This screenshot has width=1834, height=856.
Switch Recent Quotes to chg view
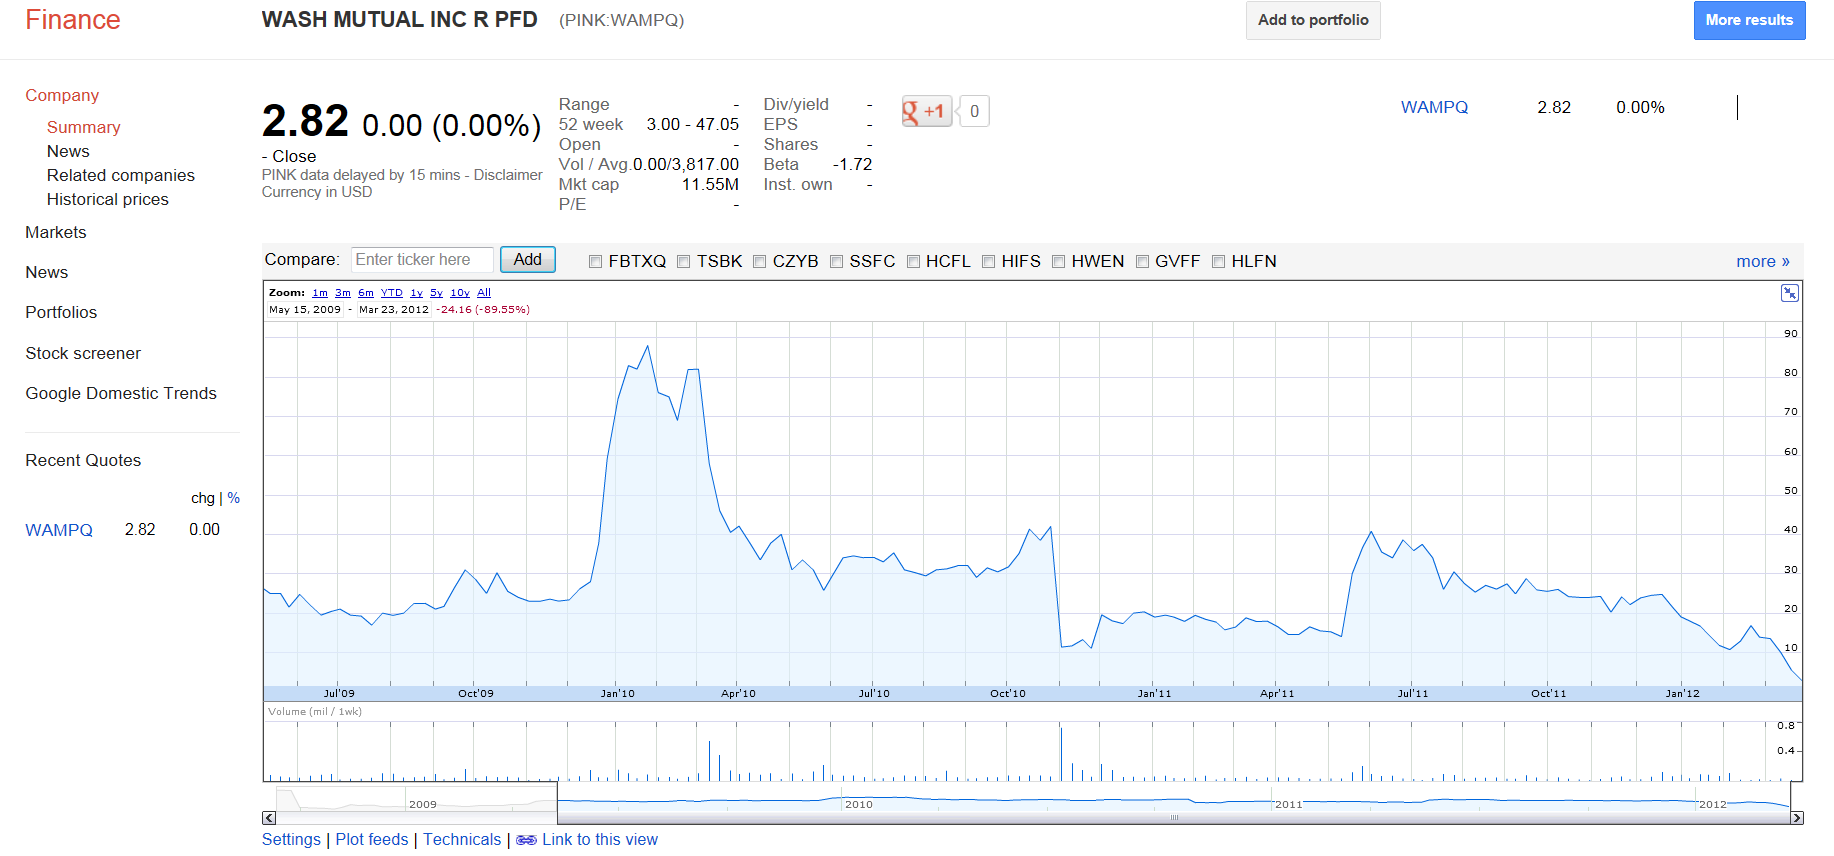coord(203,498)
